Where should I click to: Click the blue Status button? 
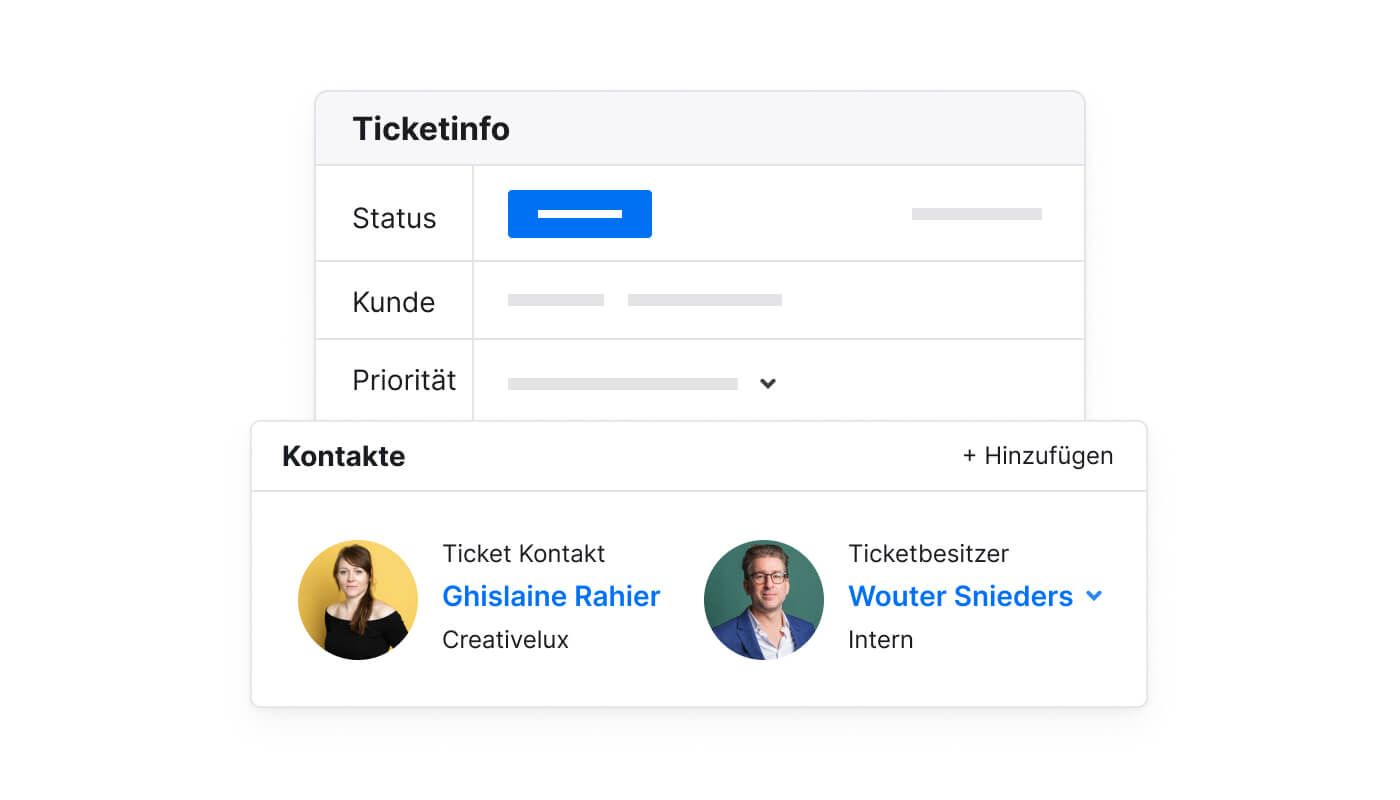click(580, 214)
